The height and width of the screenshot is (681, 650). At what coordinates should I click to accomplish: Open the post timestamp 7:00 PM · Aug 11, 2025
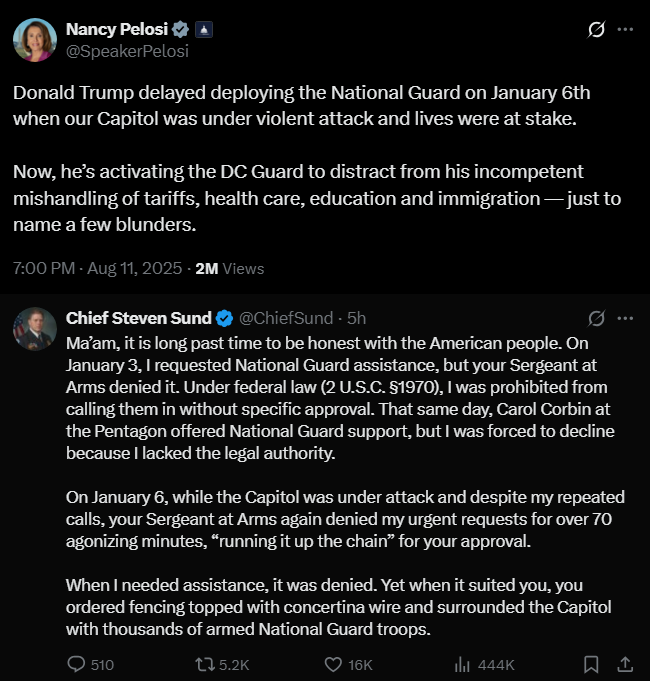click(98, 268)
